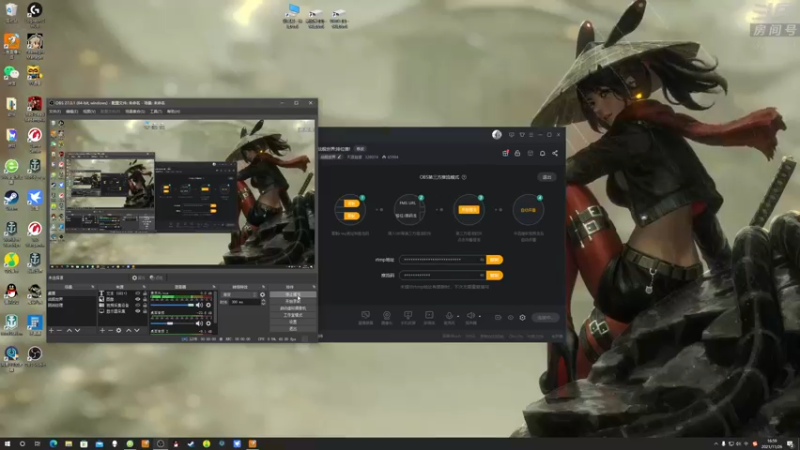This screenshot has height=450, width=800.
Task: Click the help icon beside OBS mode title
Action: 464,177
